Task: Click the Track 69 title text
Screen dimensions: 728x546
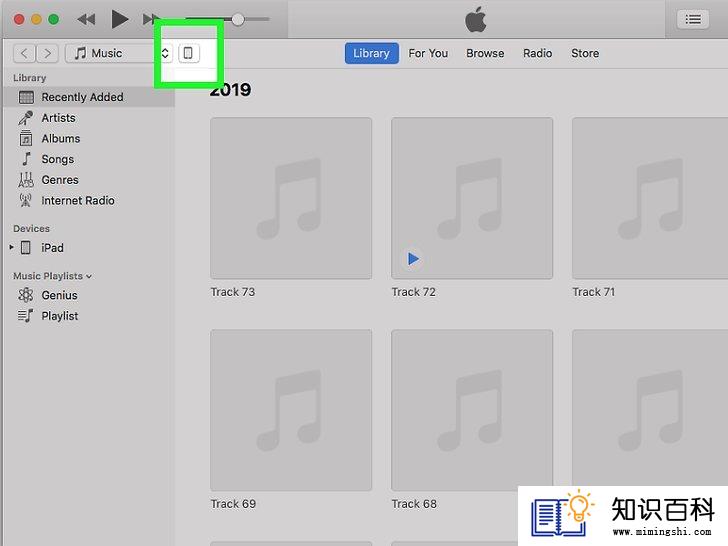Action: 233,504
